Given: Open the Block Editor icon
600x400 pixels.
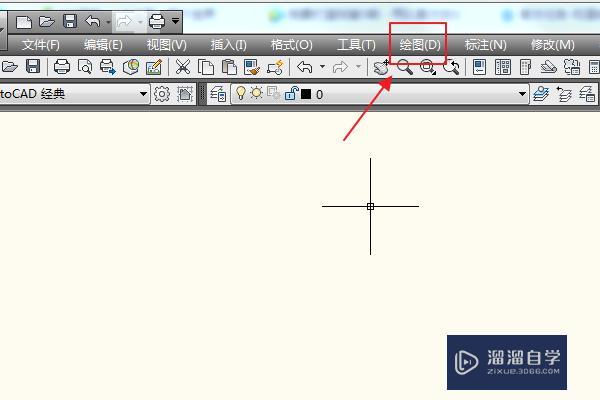Looking at the screenshot, I should pyautogui.click(x=276, y=67).
